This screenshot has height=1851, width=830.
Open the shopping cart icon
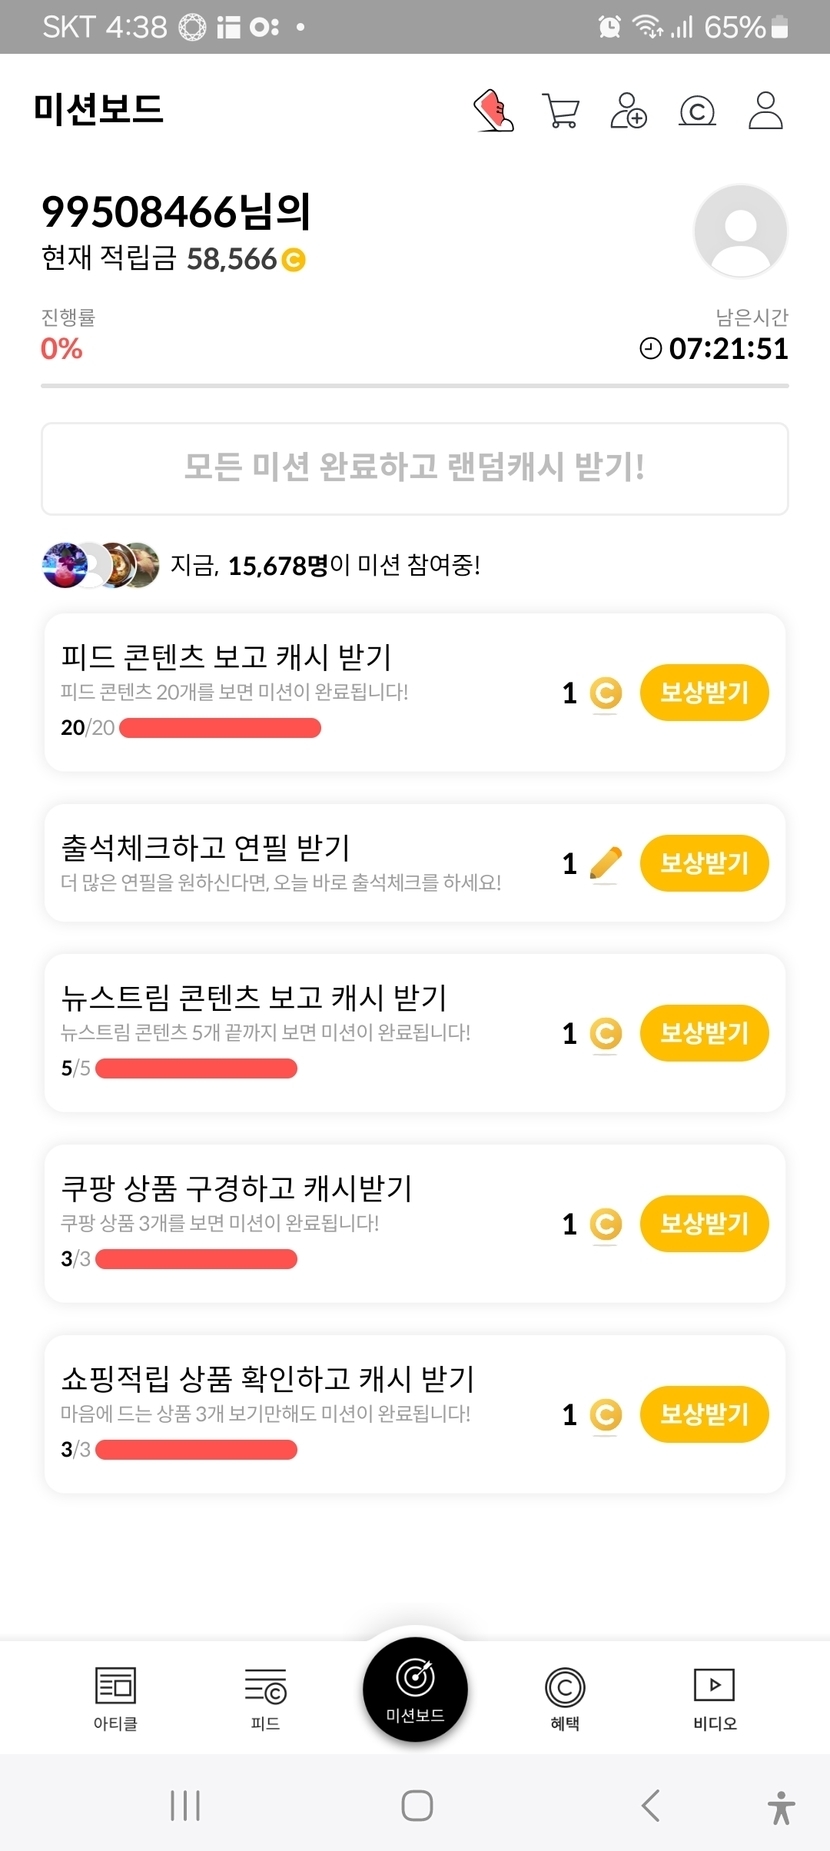[x=560, y=111]
